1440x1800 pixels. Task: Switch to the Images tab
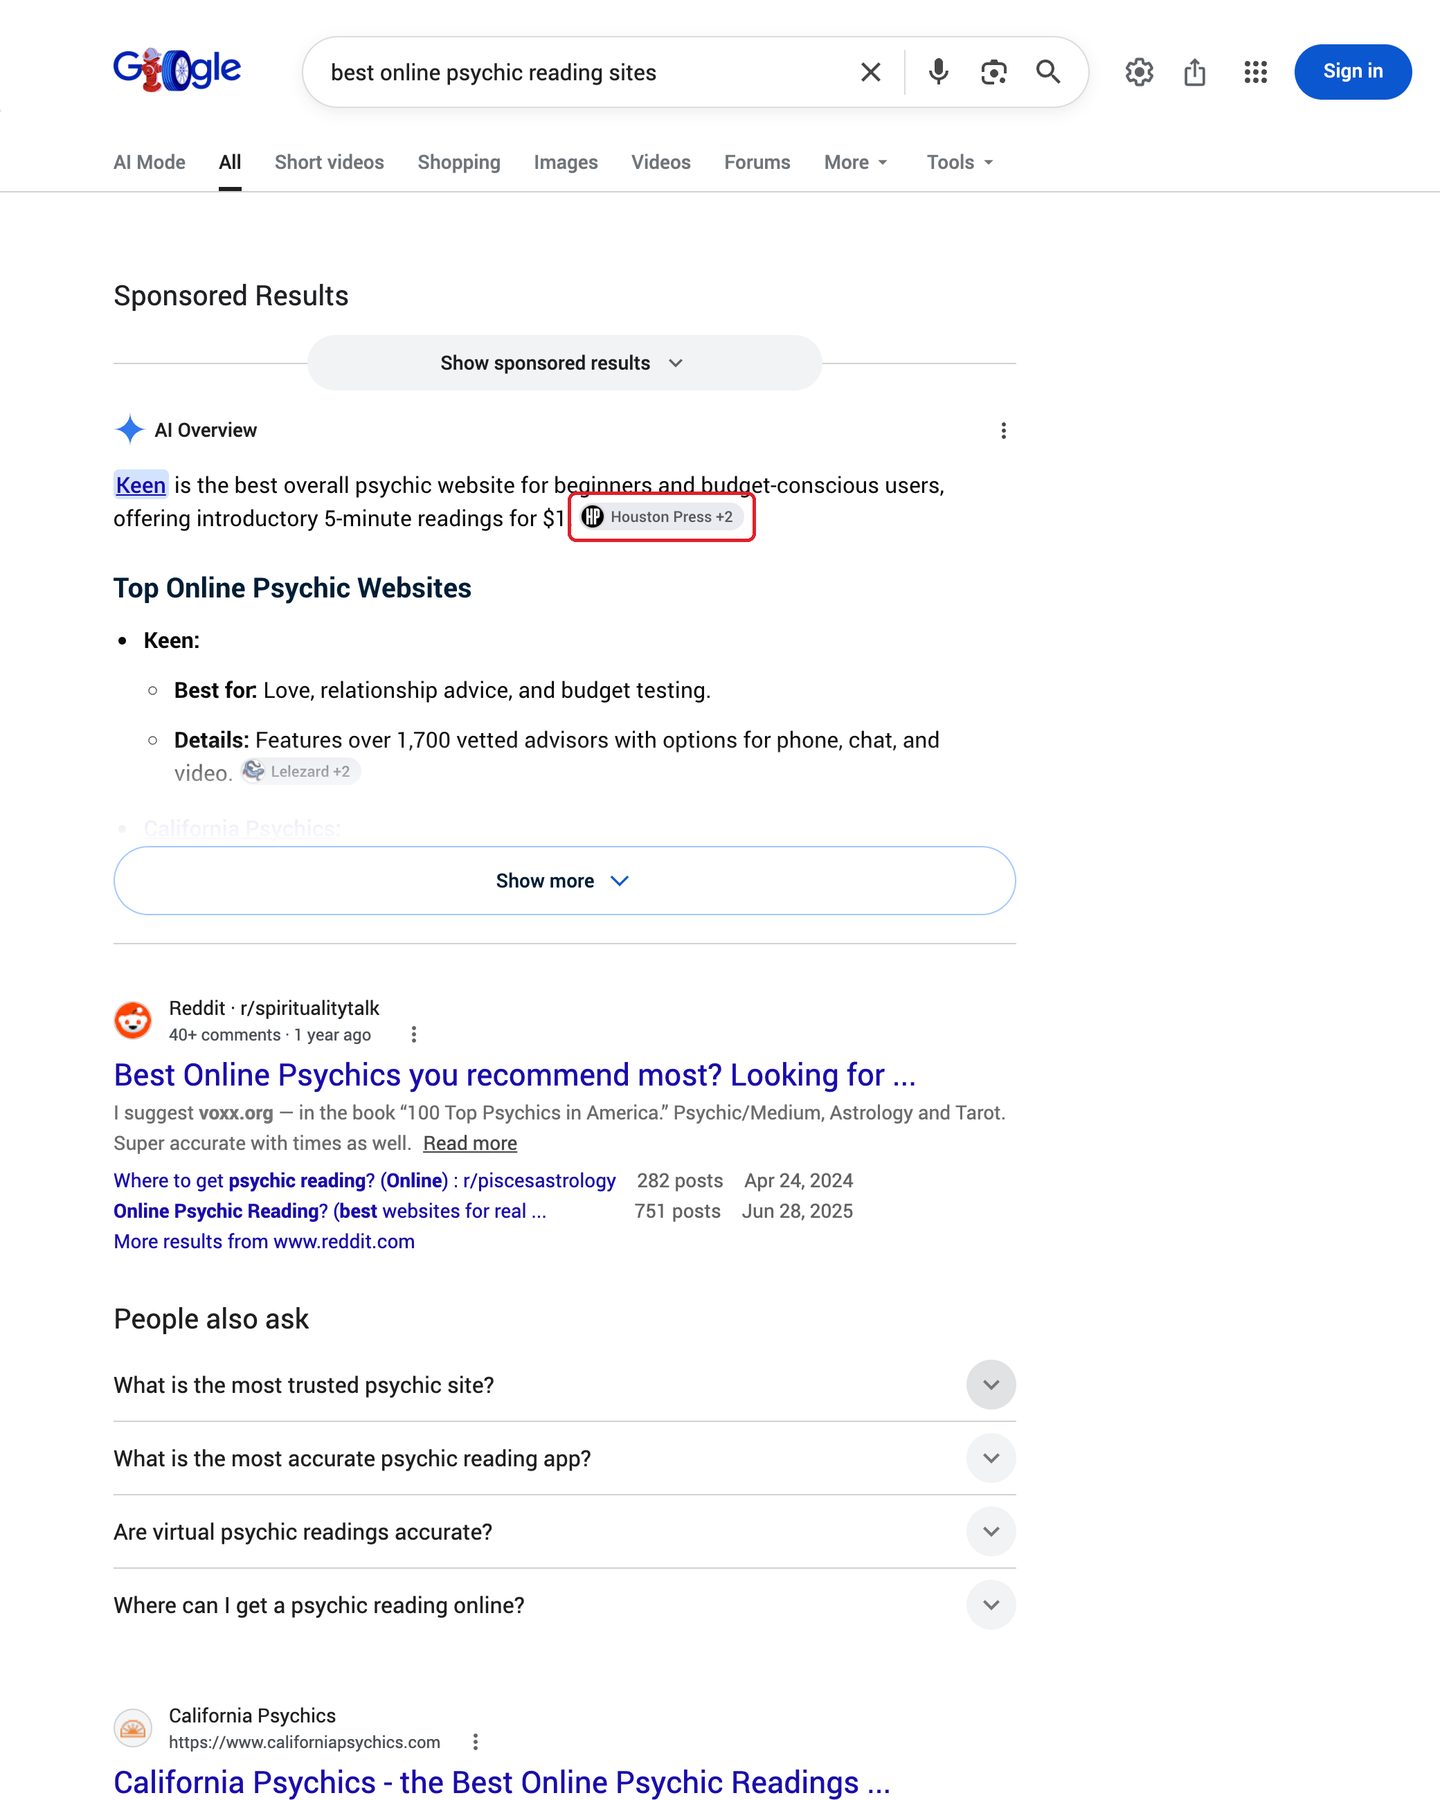pyautogui.click(x=566, y=163)
